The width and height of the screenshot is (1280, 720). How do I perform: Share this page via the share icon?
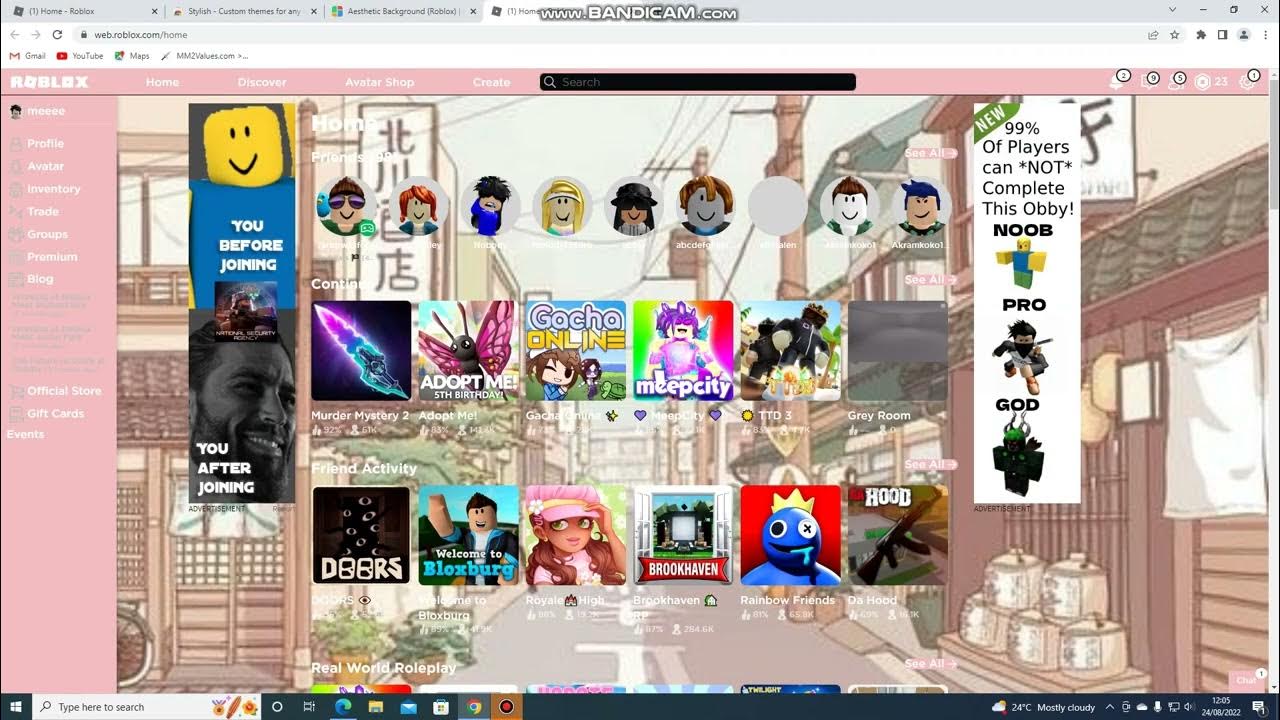point(1153,34)
